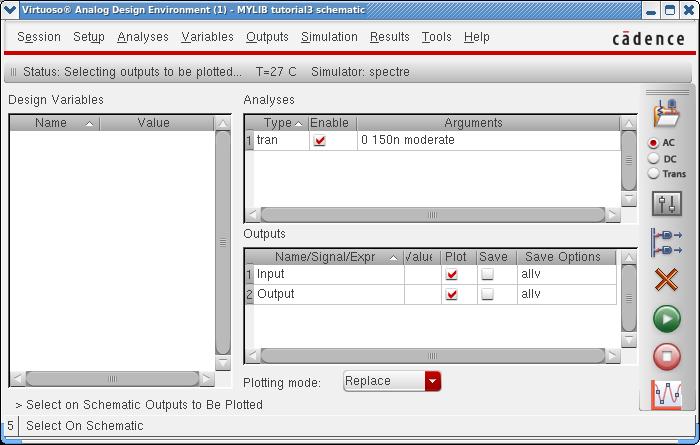
Task: Select the Trans radio button
Action: point(654,174)
